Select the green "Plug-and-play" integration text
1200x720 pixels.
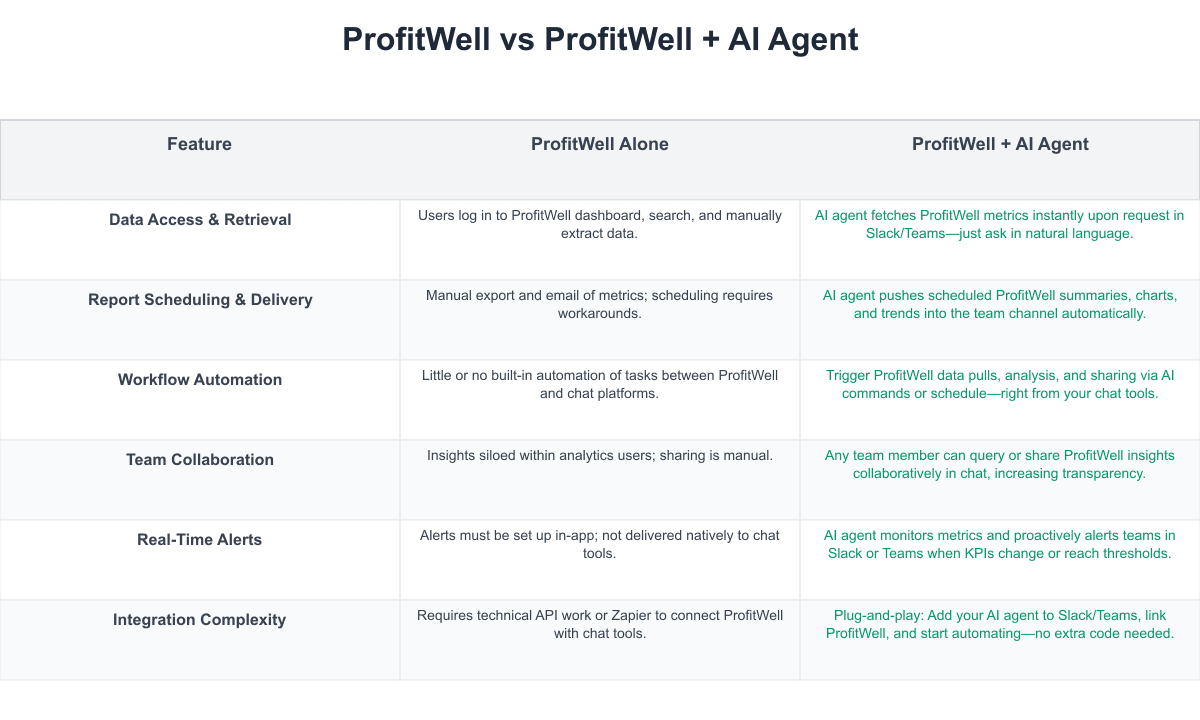tap(1000, 624)
